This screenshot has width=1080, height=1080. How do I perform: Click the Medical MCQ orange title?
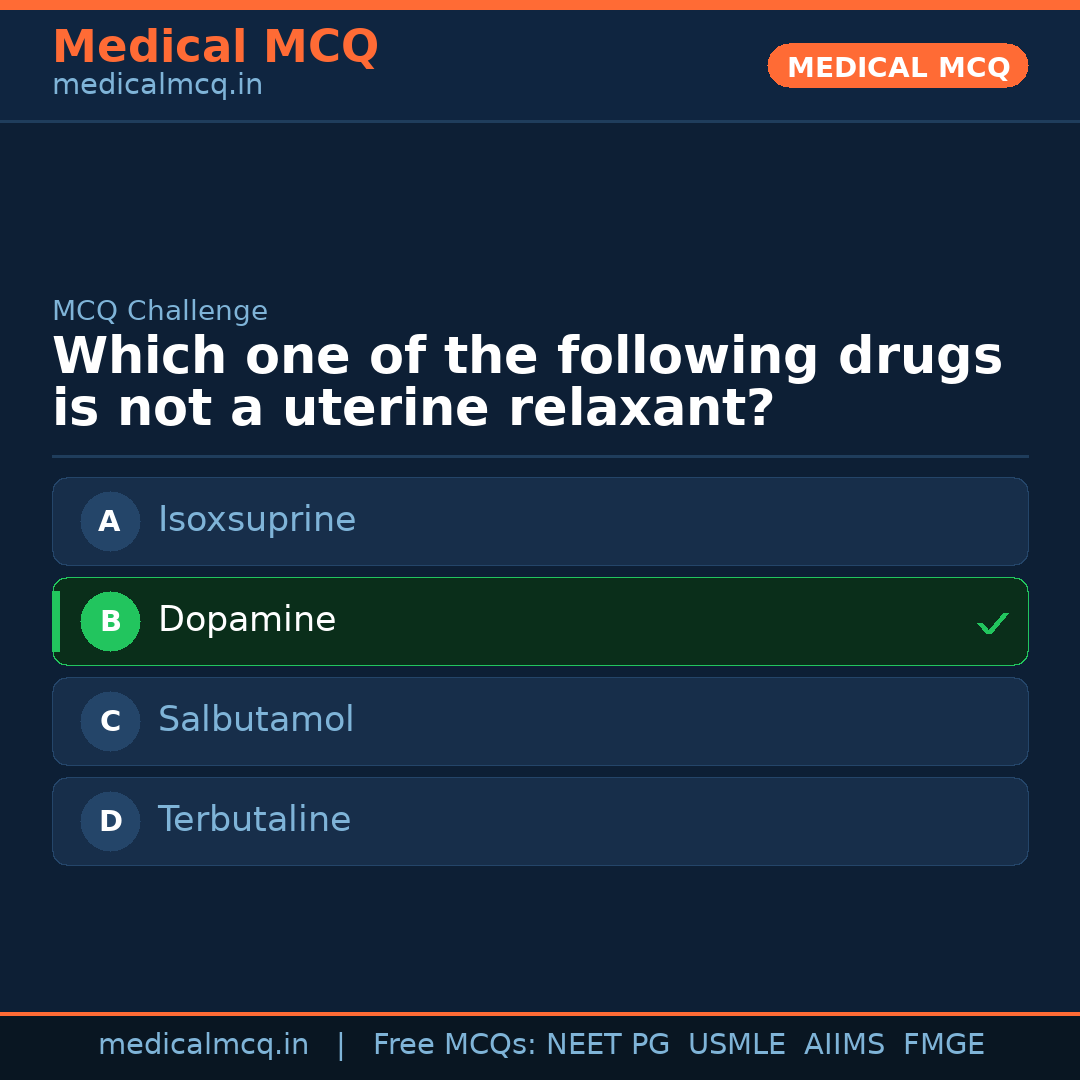point(215,46)
